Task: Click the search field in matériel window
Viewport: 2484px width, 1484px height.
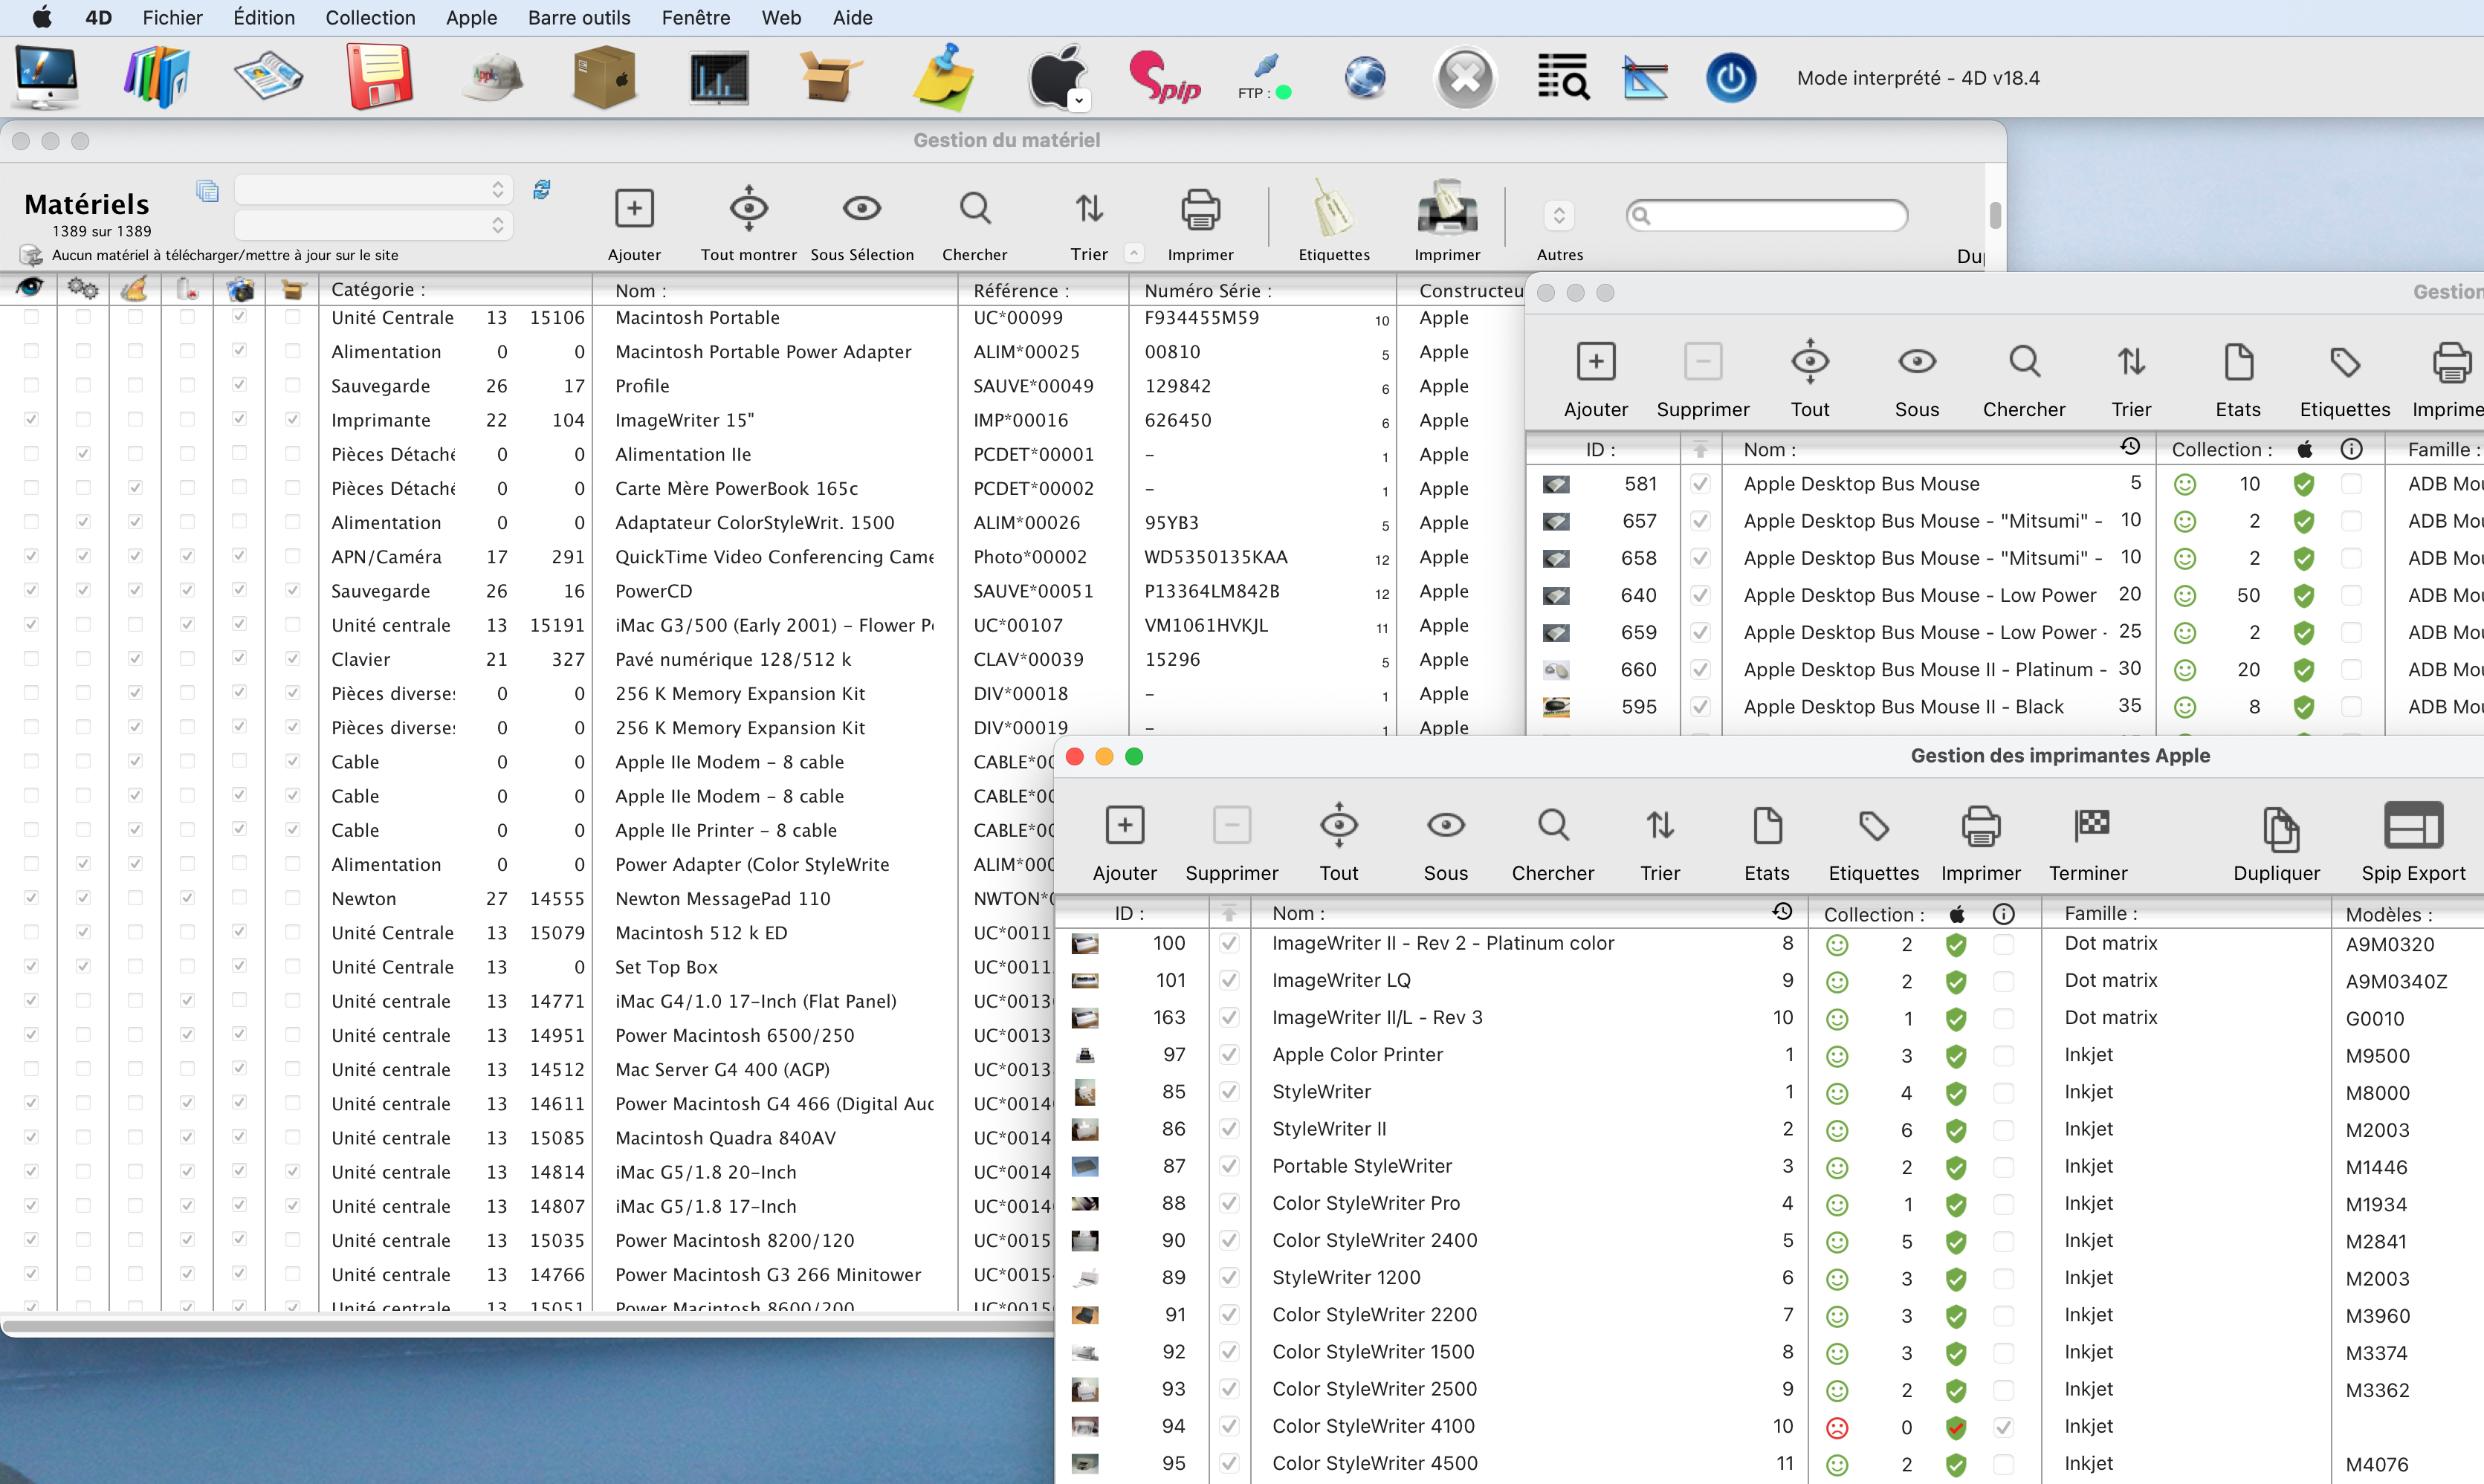Action: 1767,215
